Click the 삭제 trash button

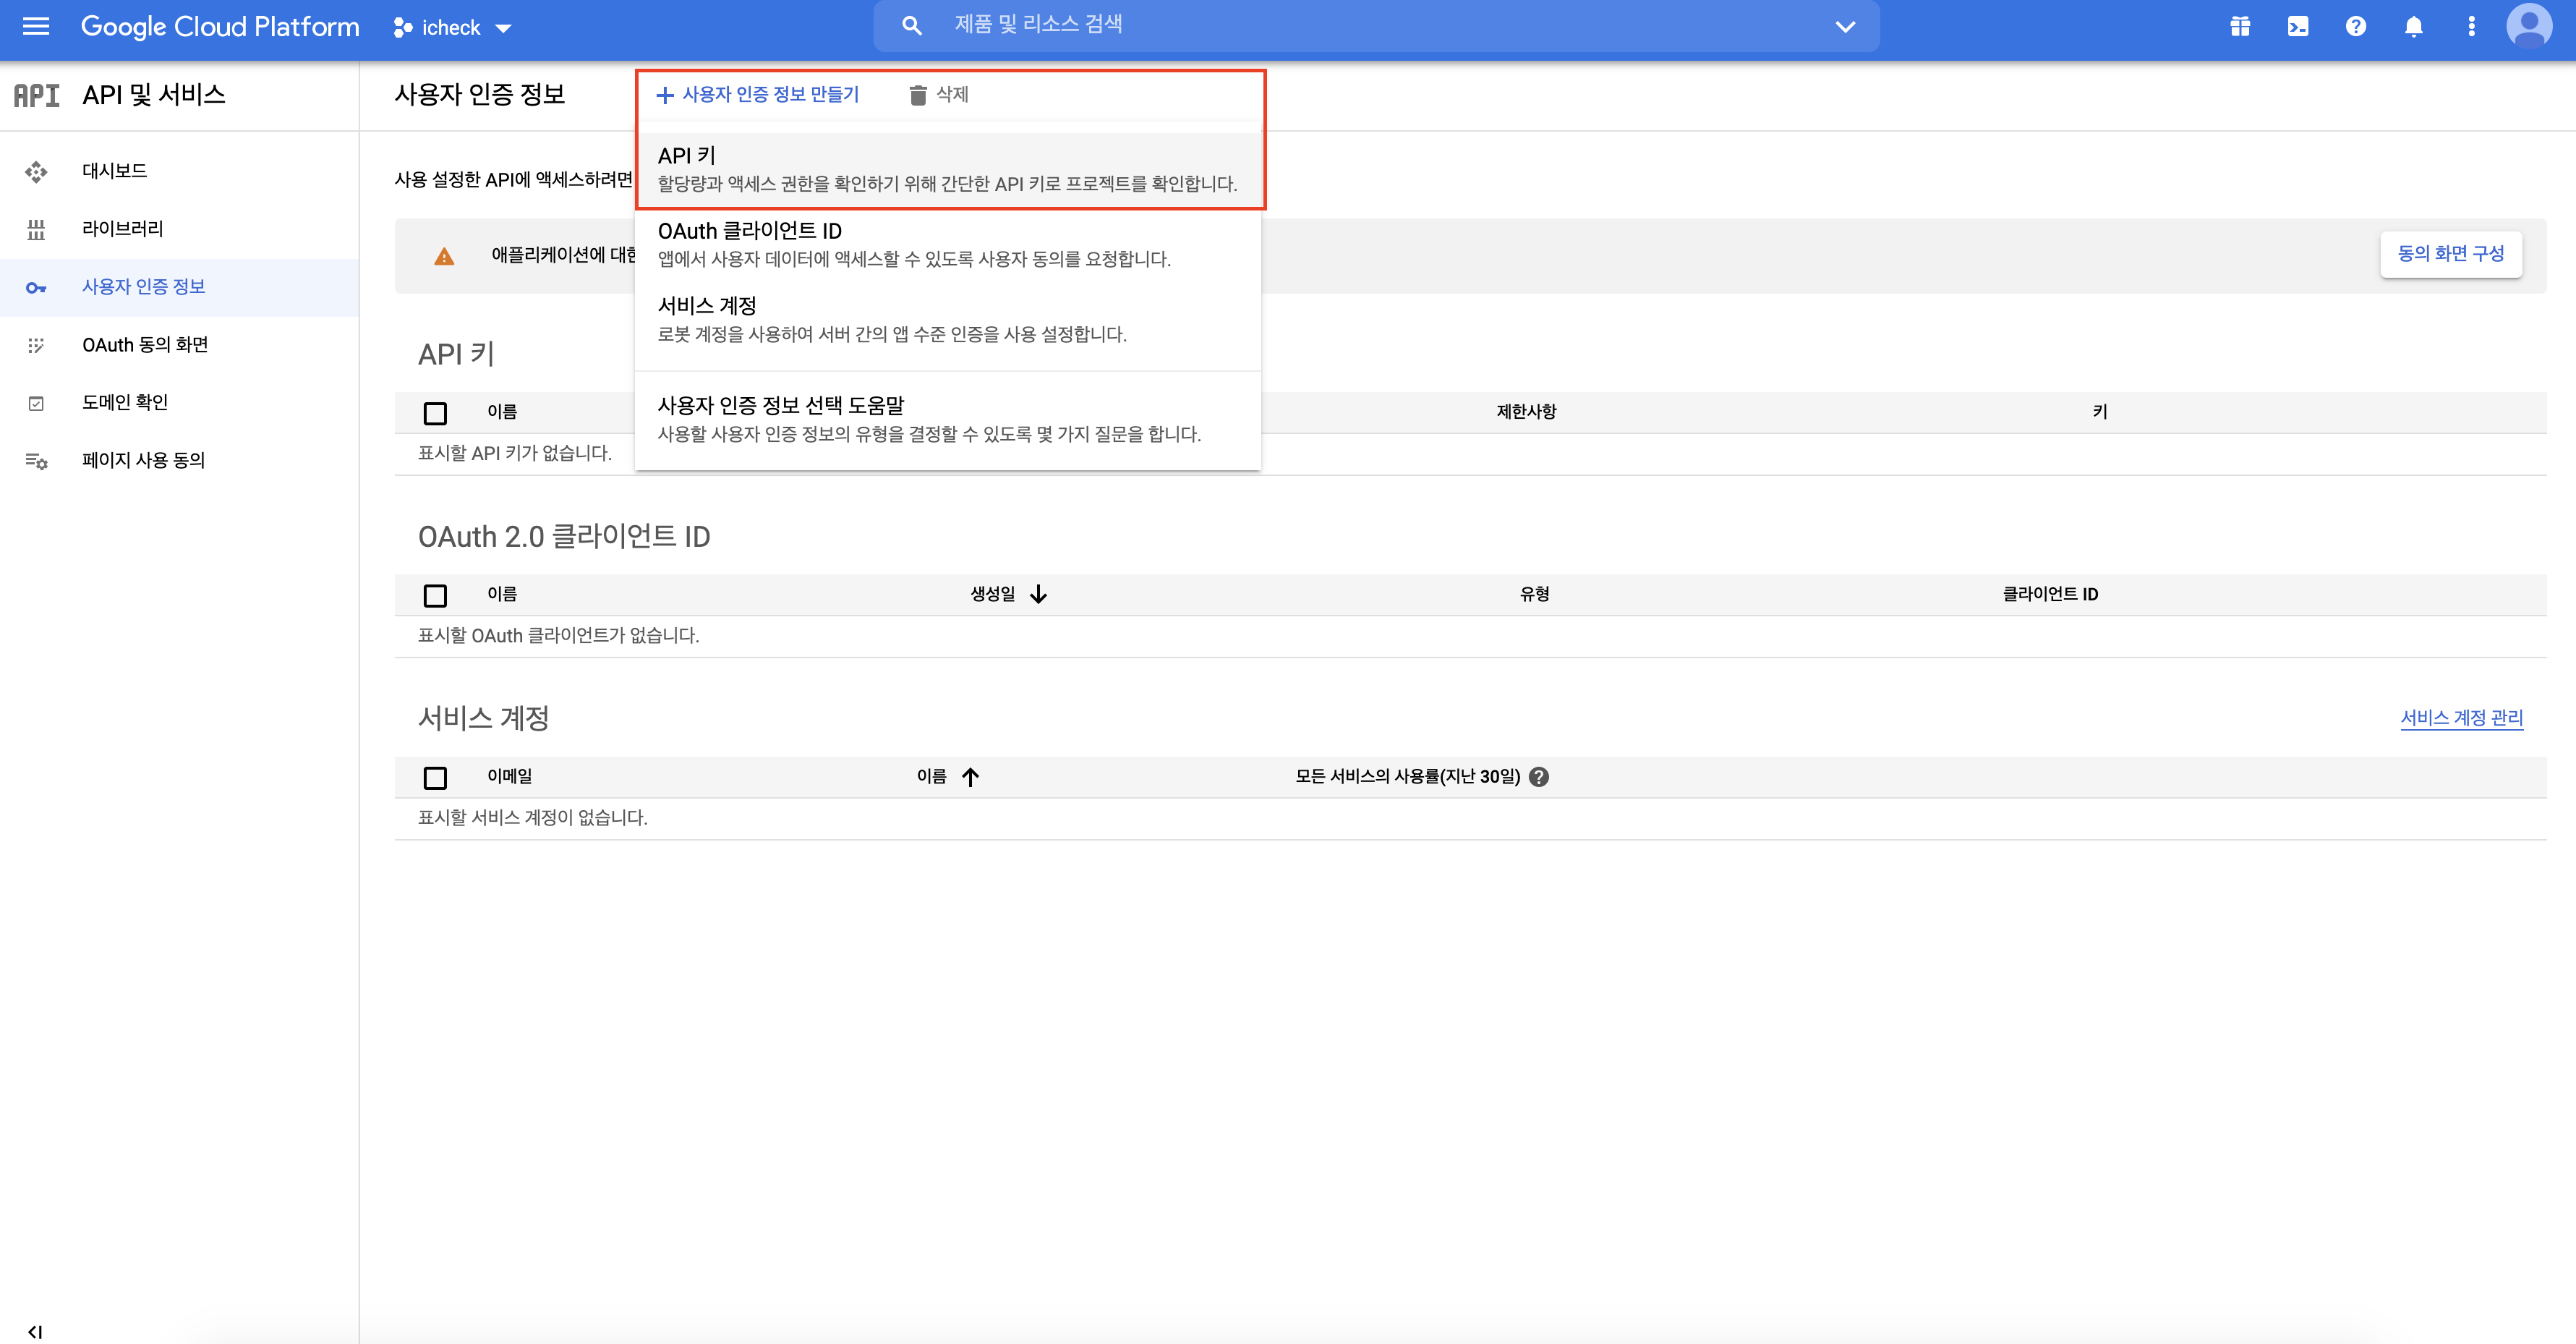(x=938, y=95)
